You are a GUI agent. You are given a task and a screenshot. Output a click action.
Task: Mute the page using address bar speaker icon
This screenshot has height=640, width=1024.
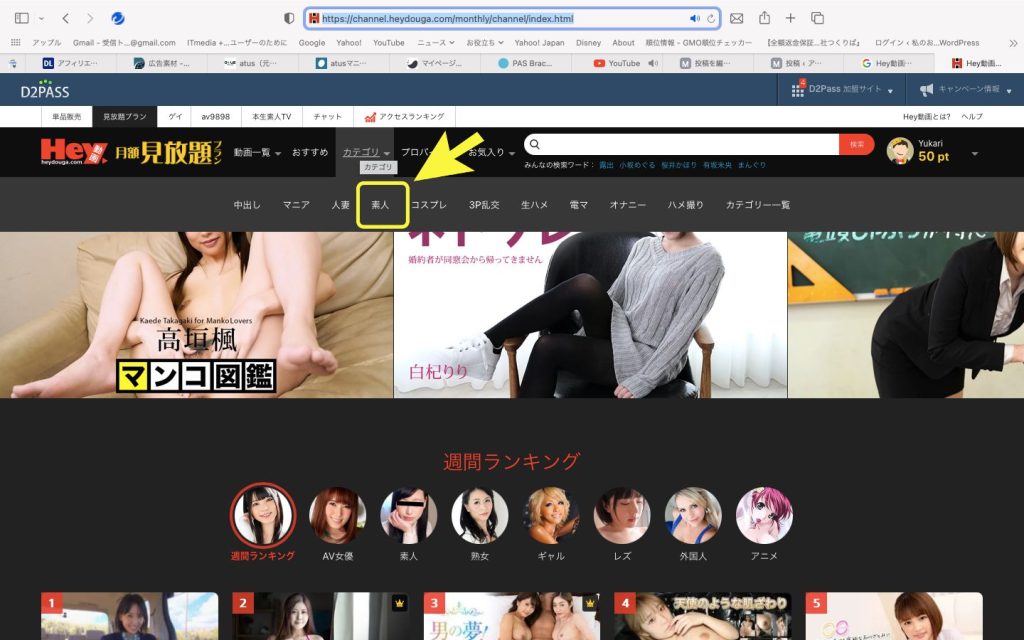click(695, 18)
